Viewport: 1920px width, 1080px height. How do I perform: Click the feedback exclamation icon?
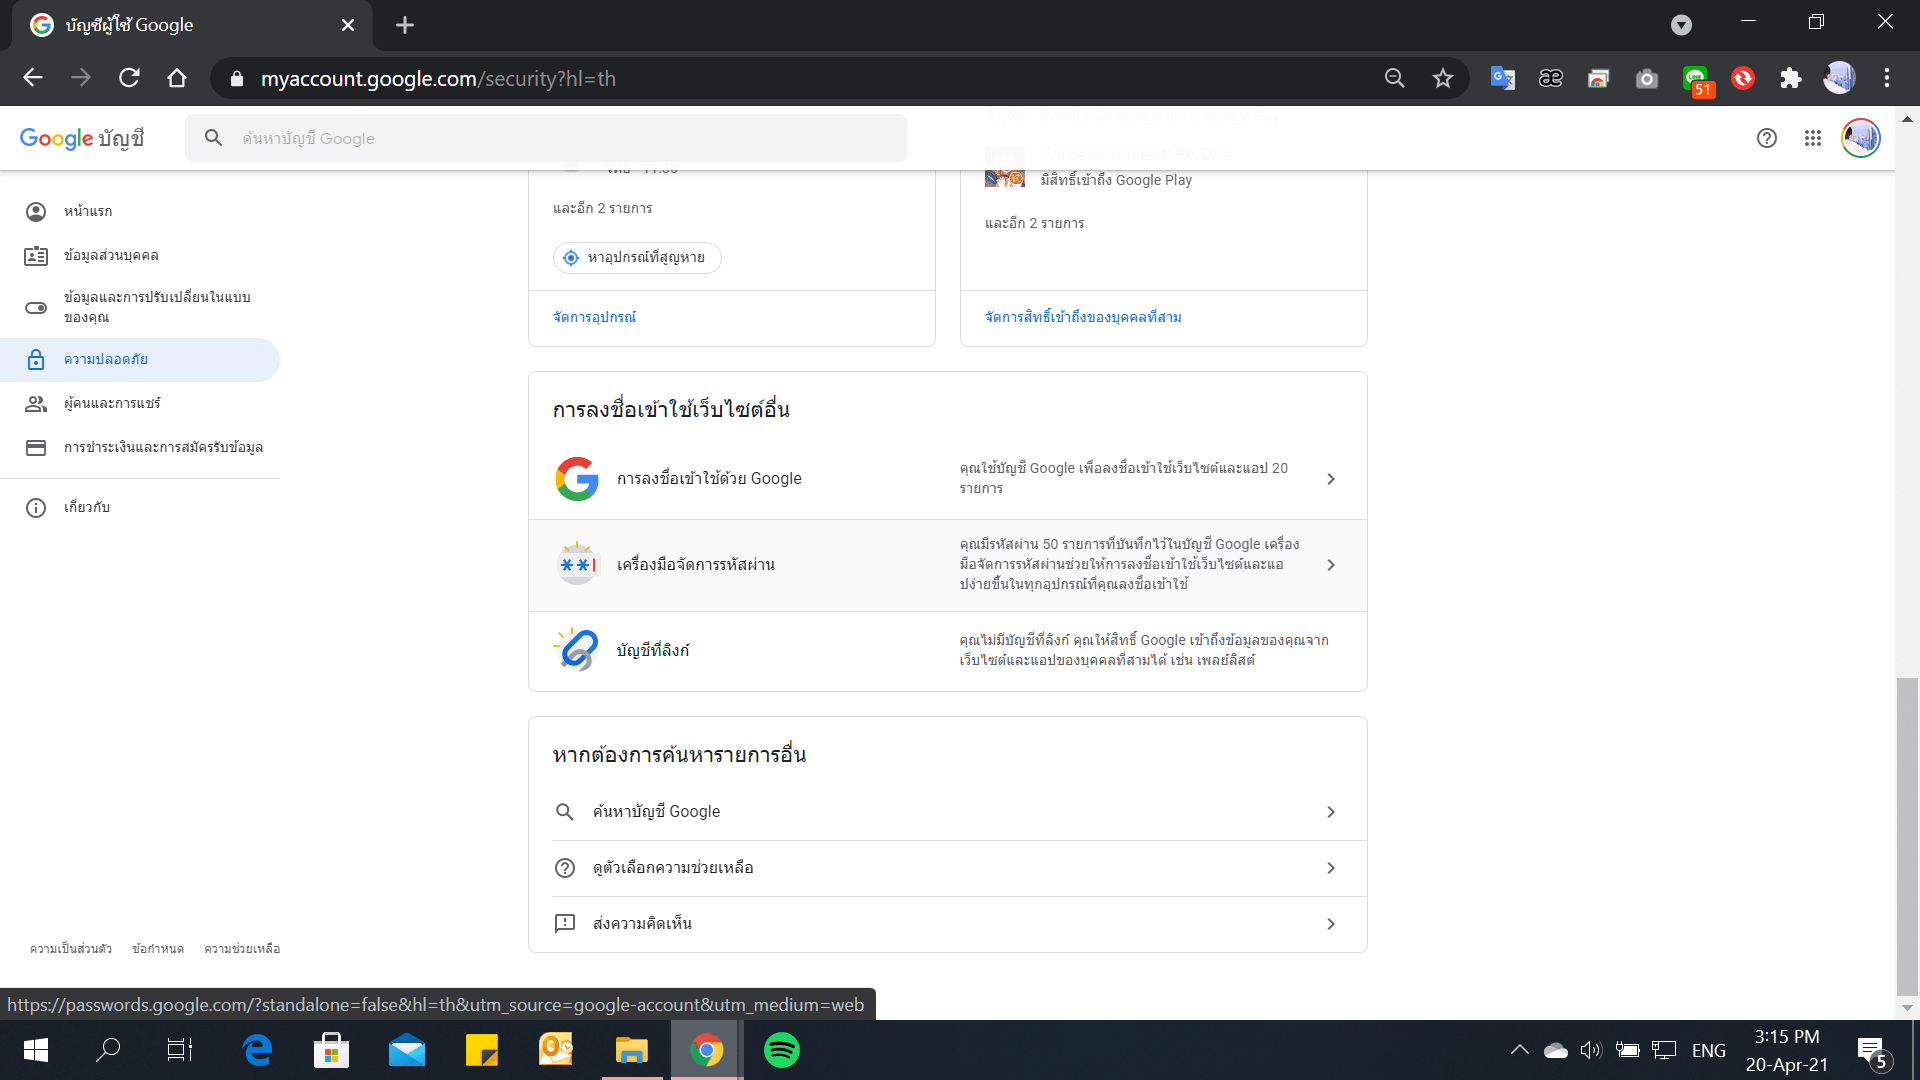565,923
